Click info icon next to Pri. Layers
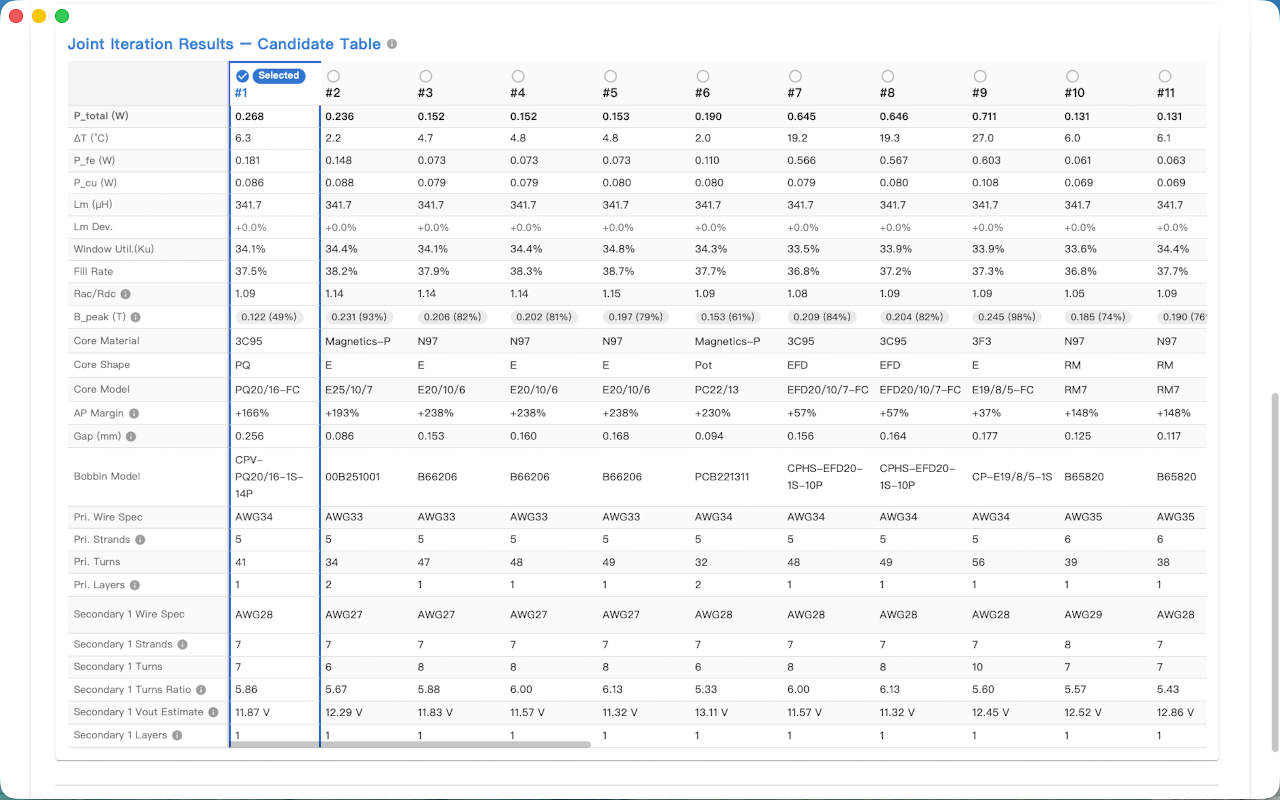 coord(134,585)
